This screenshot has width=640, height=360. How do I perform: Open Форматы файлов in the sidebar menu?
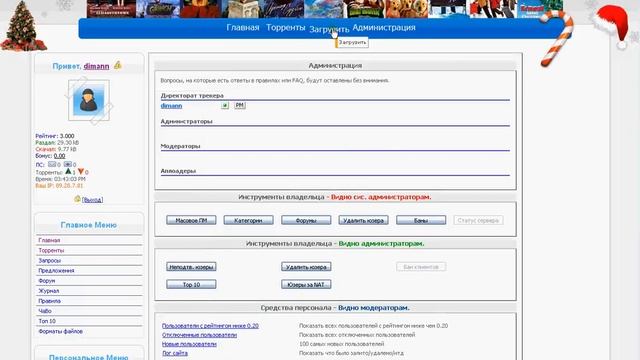tap(60, 331)
